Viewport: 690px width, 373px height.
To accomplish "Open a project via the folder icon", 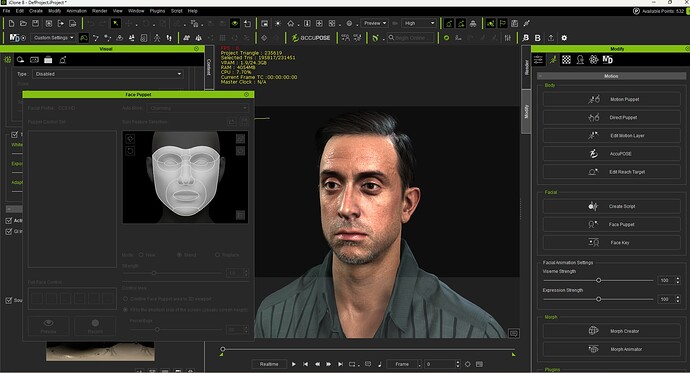I will pos(23,23).
